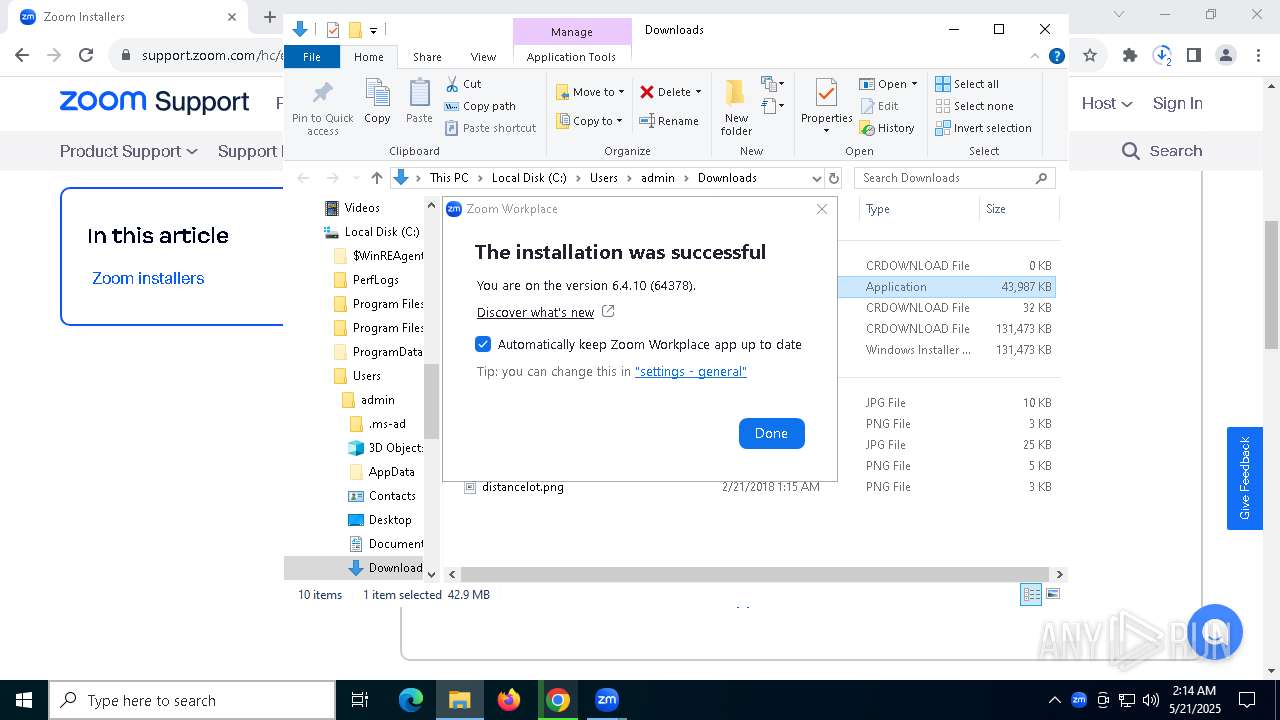The height and width of the screenshot is (720, 1280).
Task: Click the Cut scissors icon
Action: point(452,84)
